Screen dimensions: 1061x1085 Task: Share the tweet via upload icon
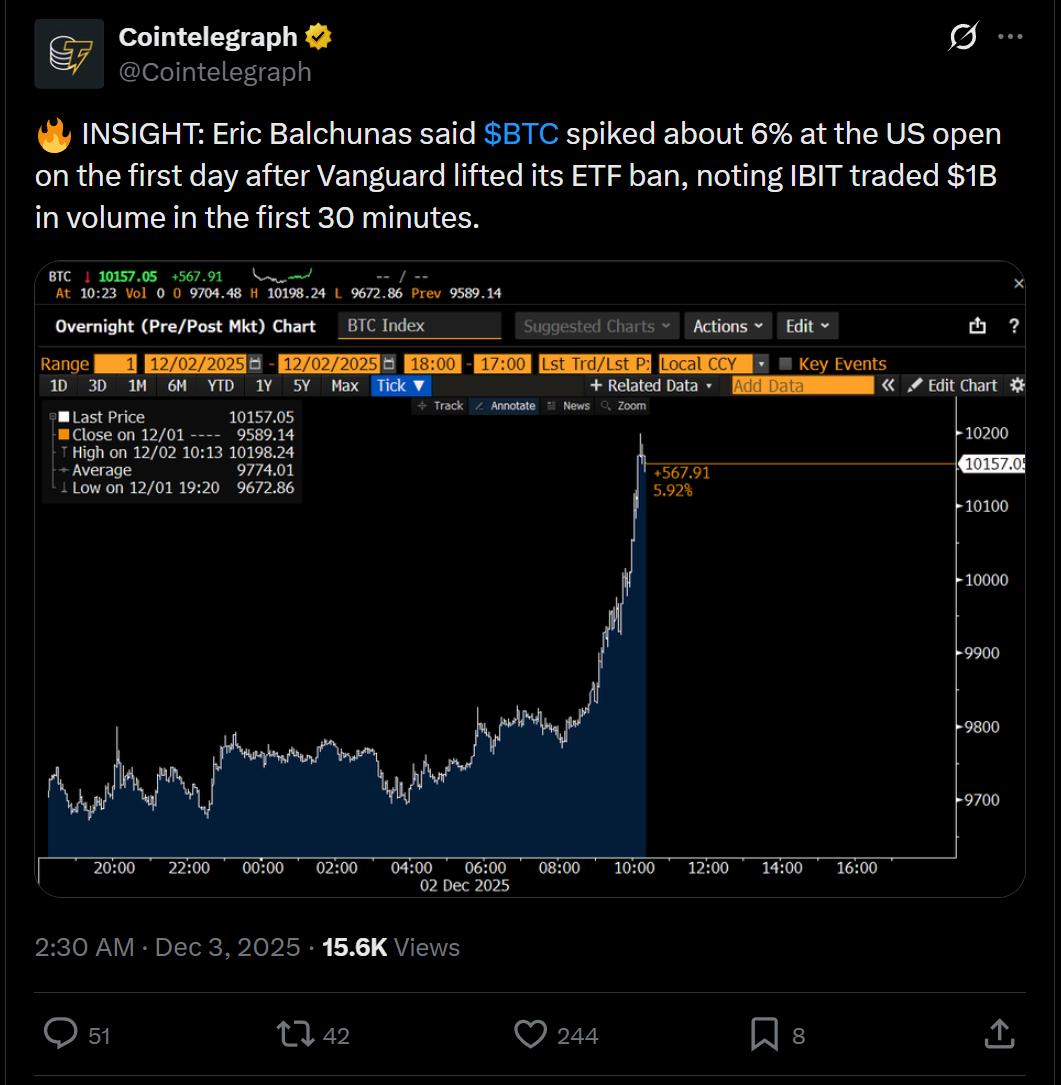click(999, 1034)
